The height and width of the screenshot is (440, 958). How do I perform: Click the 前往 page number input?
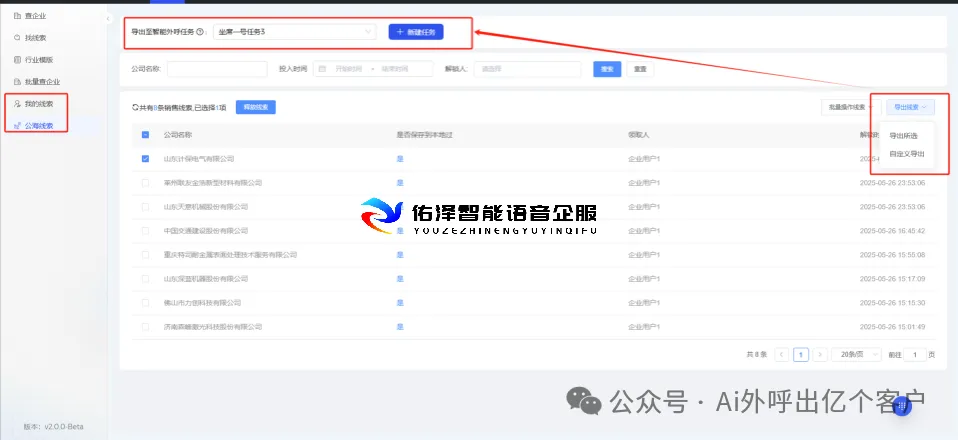[915, 354]
